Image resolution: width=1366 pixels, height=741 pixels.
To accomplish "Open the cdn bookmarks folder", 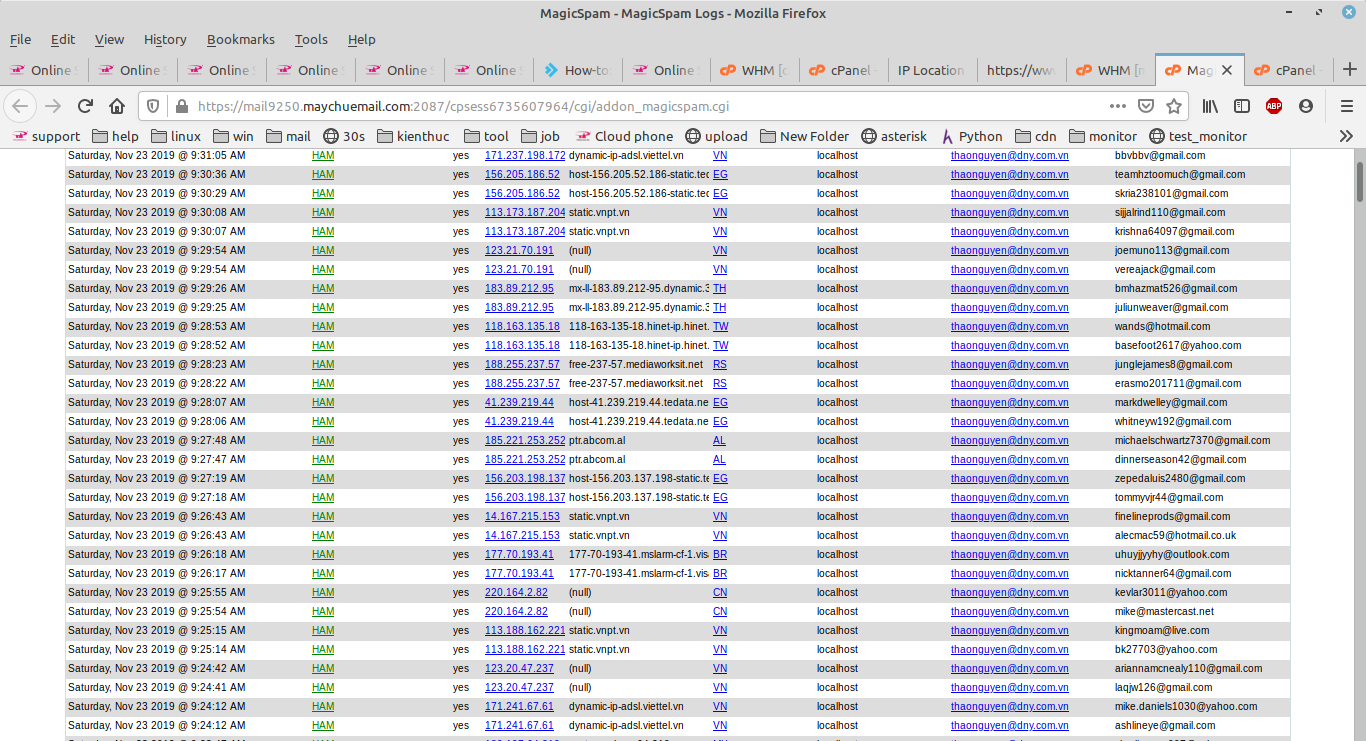I will (x=1035, y=136).
